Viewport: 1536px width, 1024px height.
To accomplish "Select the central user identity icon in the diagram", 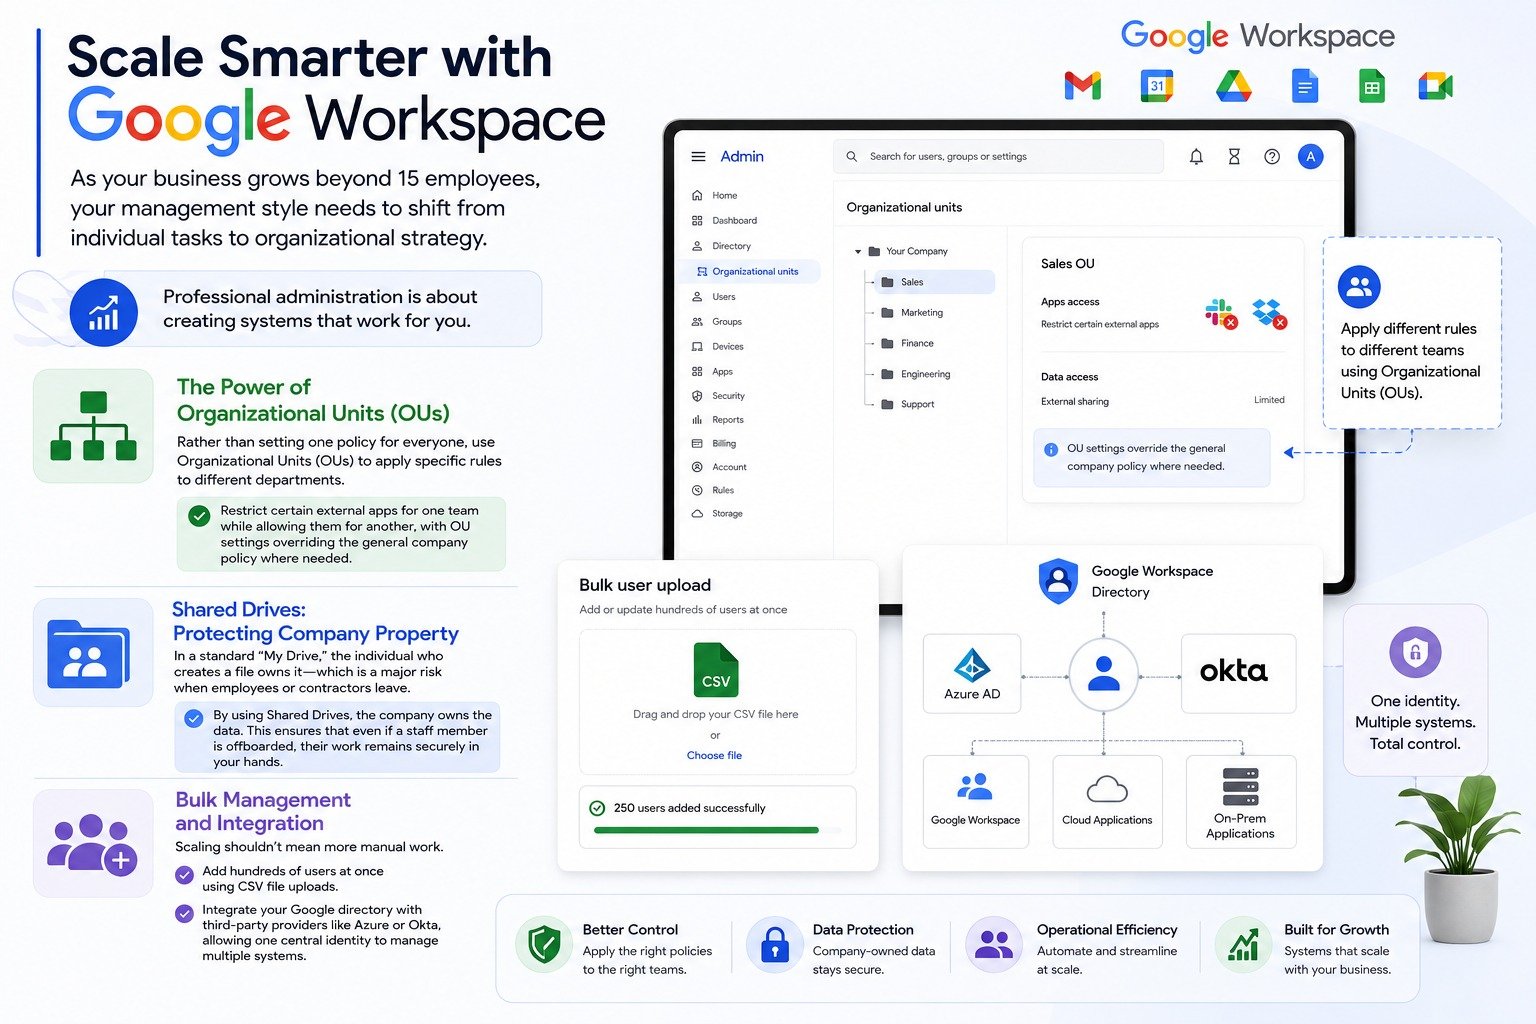I will point(1104,674).
